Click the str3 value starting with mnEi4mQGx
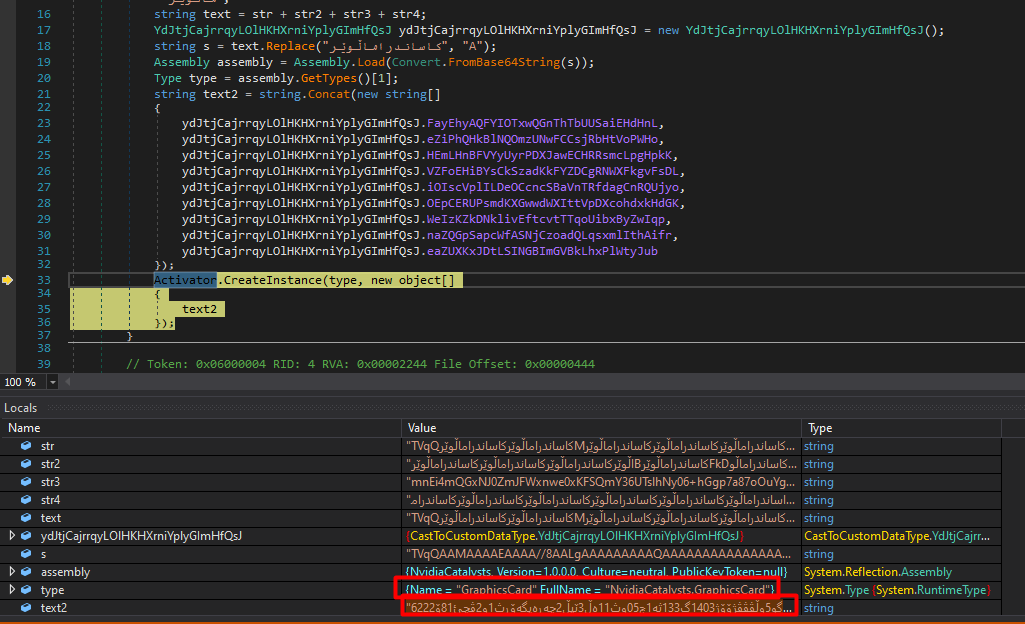Screen dimensions: 1025x624 coord(601,482)
